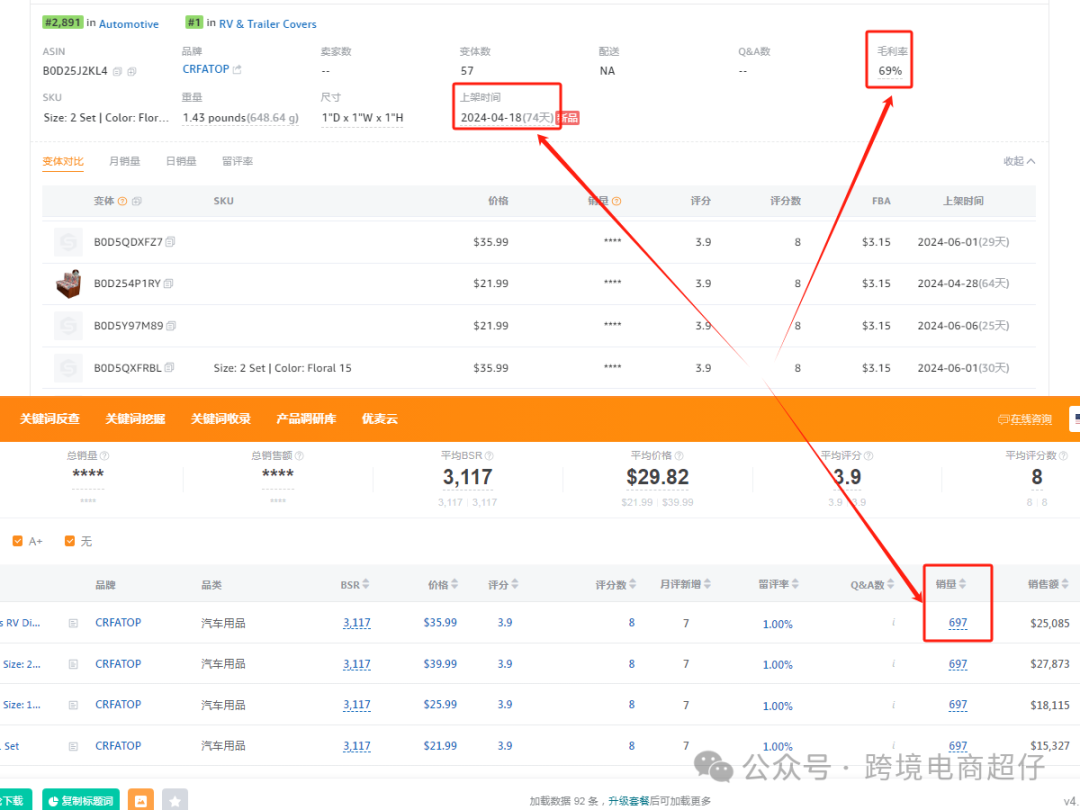Click the 升级套餐 upgrade link
Screen dimensions: 1080x810
pyautogui.click(x=629, y=801)
